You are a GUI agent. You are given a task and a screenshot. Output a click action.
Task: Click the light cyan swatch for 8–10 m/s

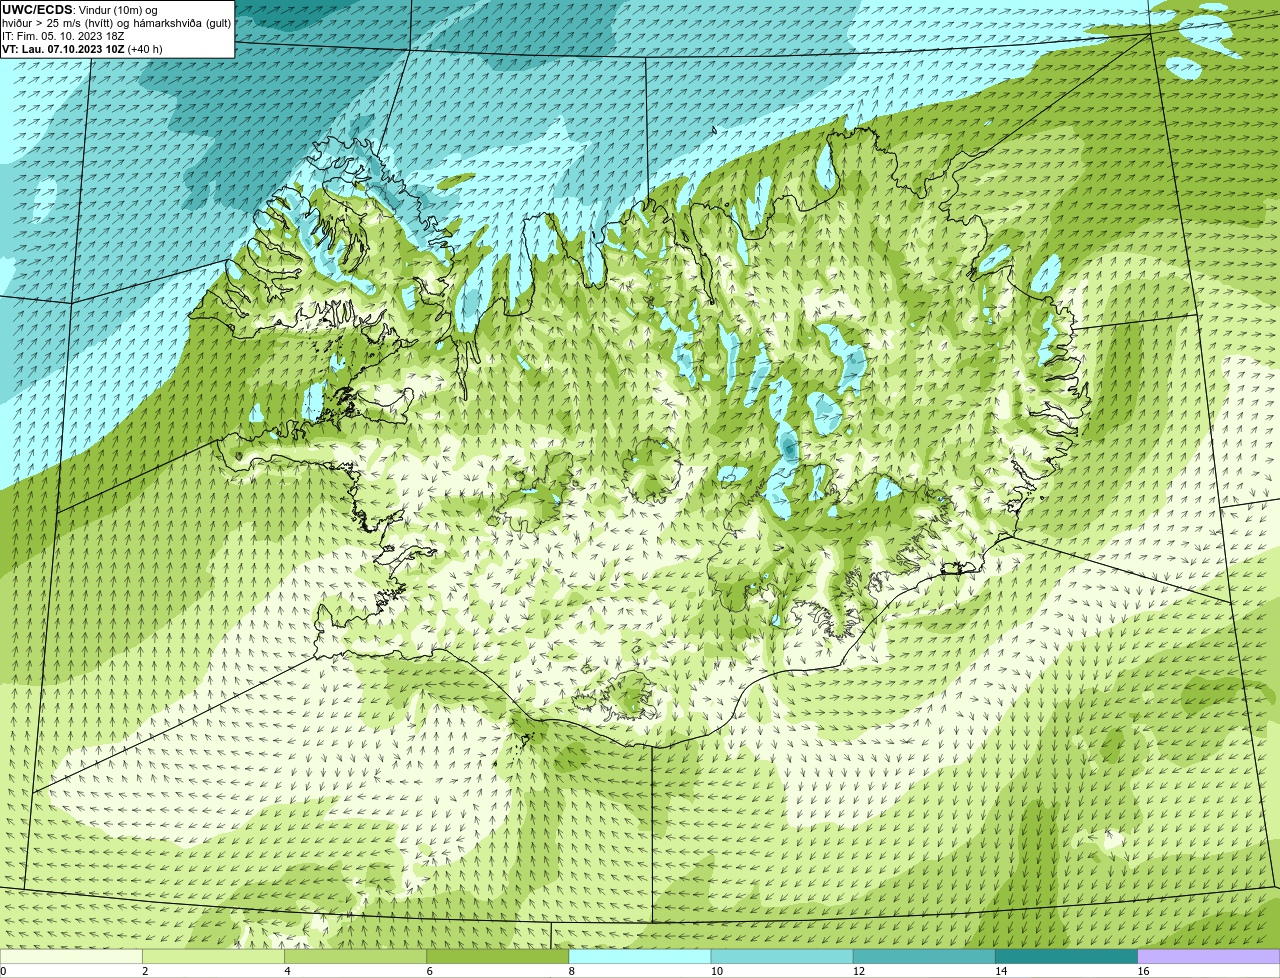[x=641, y=957]
